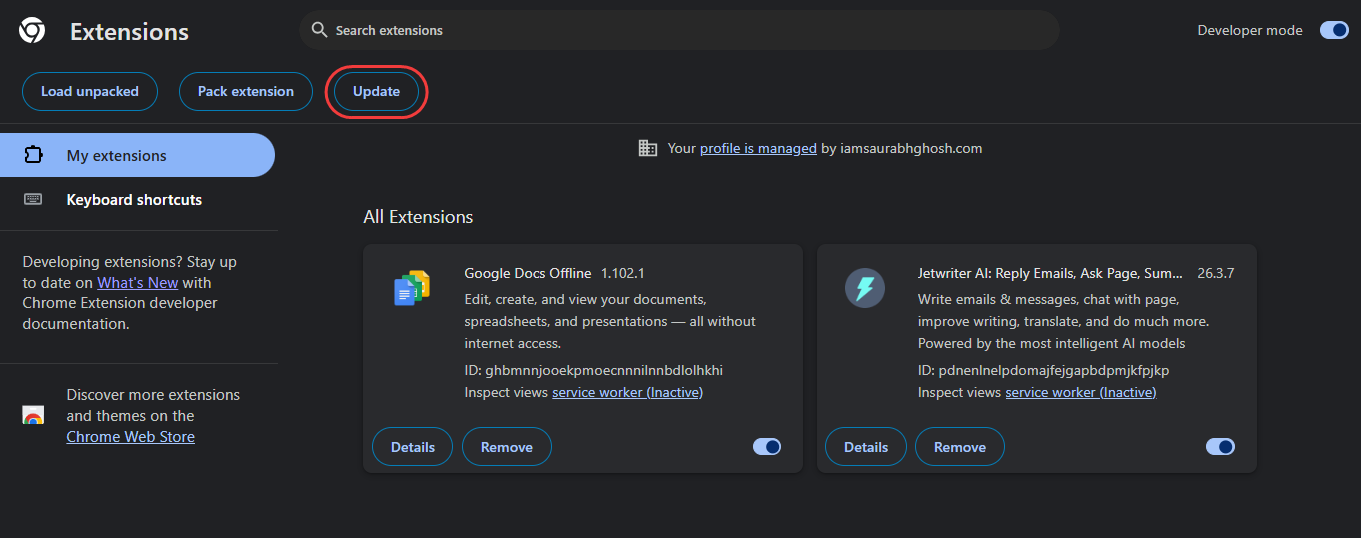Open the My extensions section
This screenshot has height=538, width=1361.
[137, 155]
